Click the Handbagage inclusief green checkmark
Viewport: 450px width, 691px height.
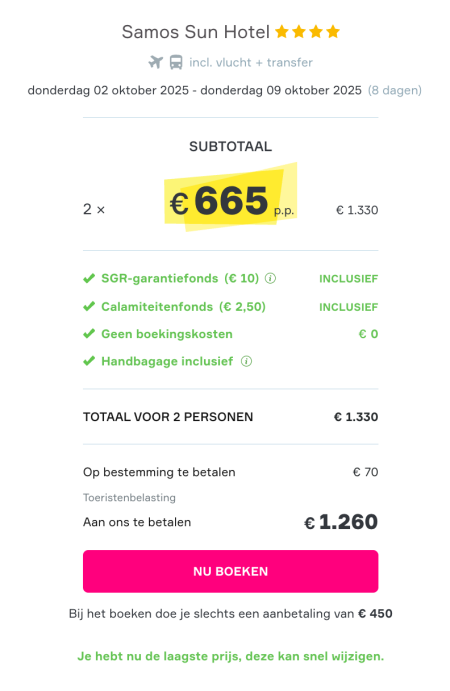click(89, 361)
